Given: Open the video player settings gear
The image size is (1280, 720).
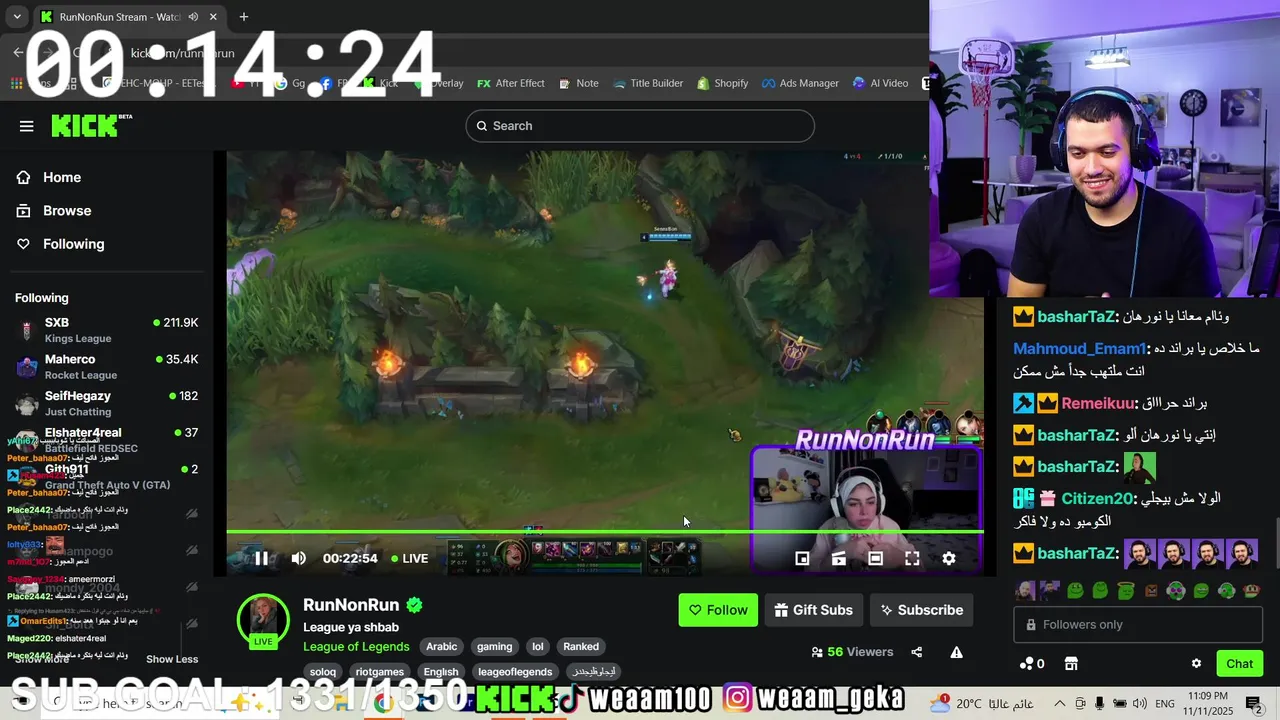Looking at the screenshot, I should (949, 559).
